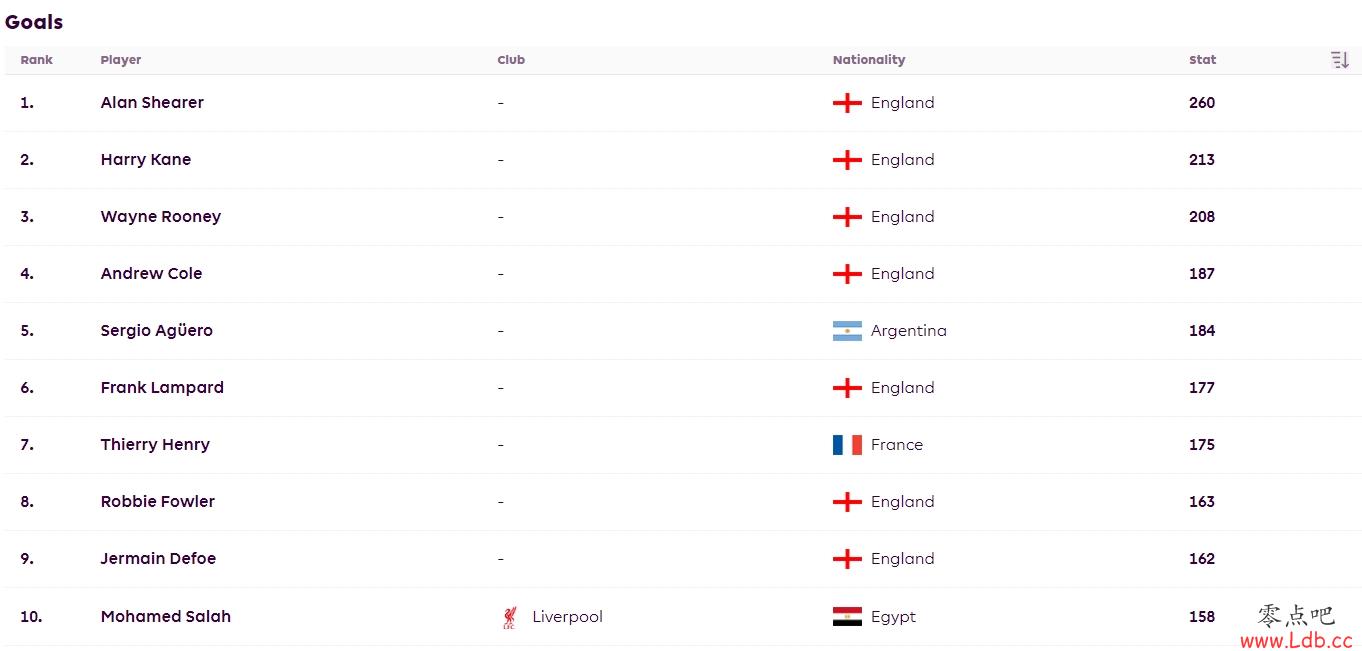Screen dimensions: 1362x651
Task: Click England flag in Harry Kane's row
Action: pyautogui.click(x=847, y=160)
